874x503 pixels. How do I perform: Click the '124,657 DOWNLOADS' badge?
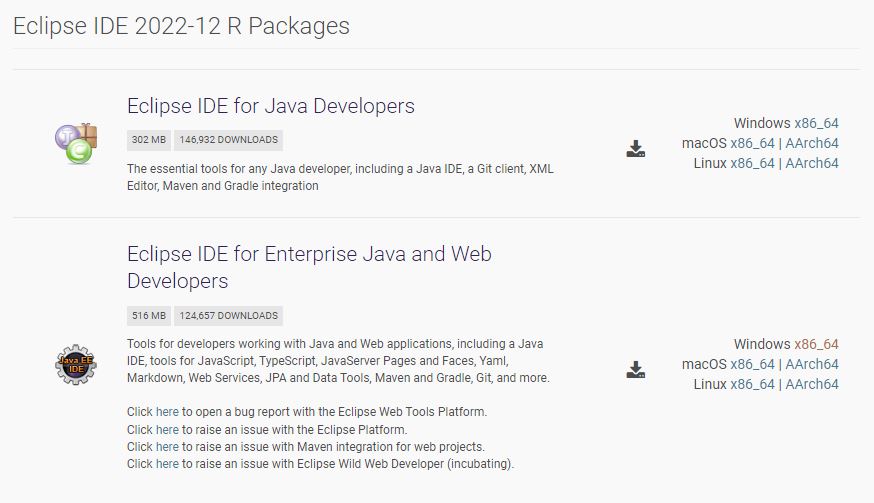229,316
